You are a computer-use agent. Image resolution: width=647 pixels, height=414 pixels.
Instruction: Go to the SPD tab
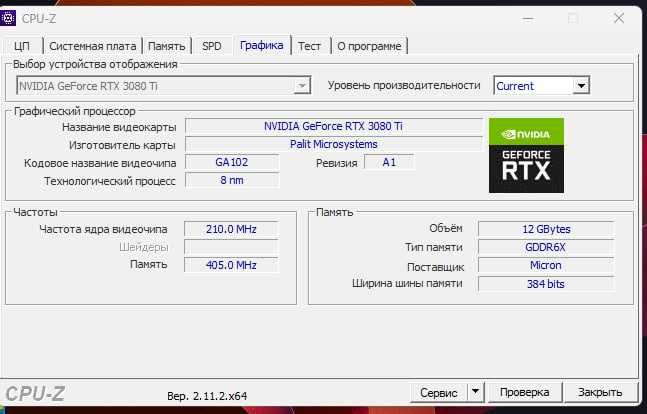click(212, 46)
